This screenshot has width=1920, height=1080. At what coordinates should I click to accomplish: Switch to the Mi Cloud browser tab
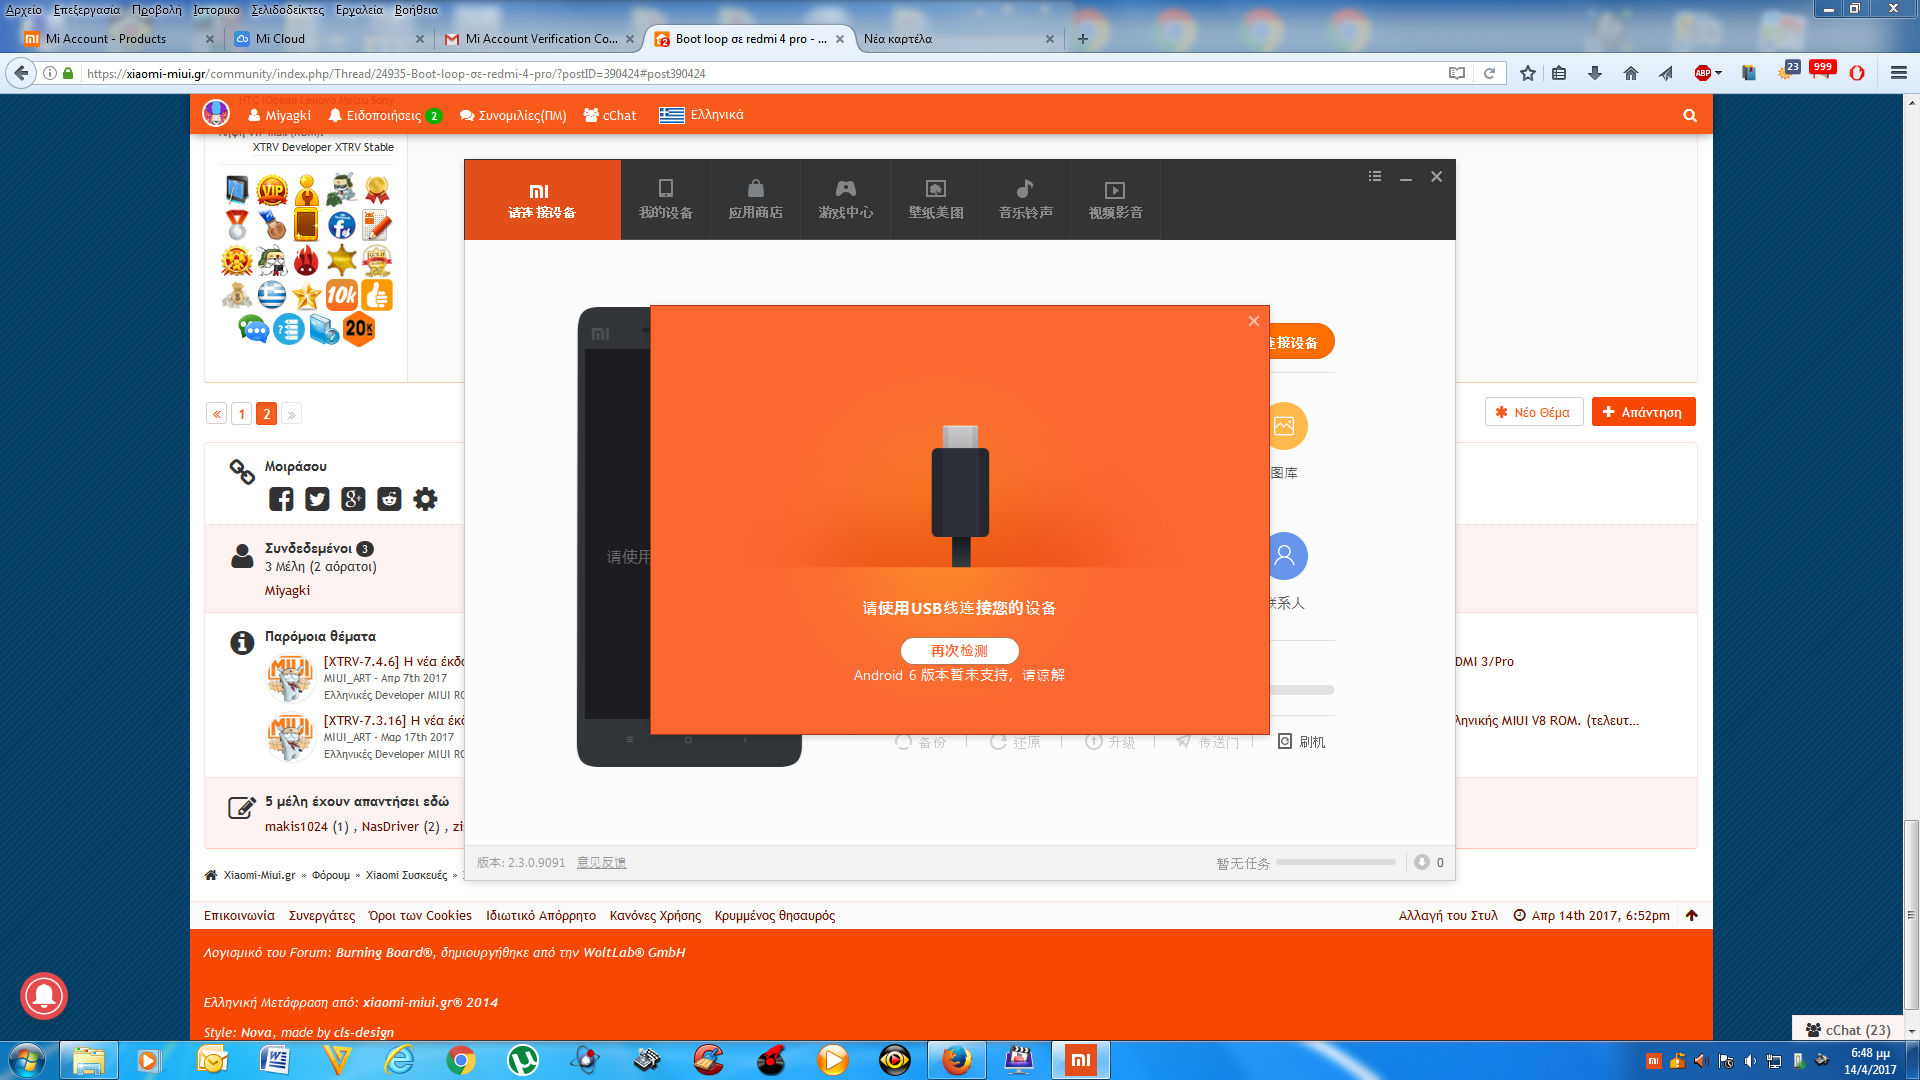[280, 39]
